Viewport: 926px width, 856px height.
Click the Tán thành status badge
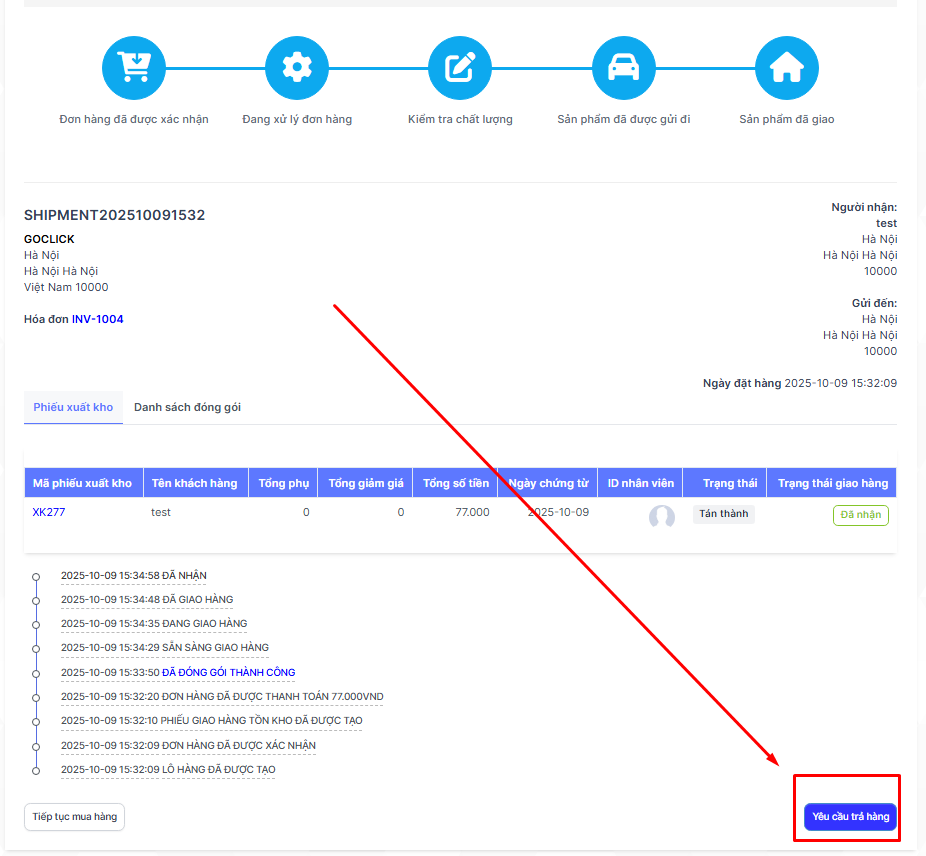tap(723, 514)
